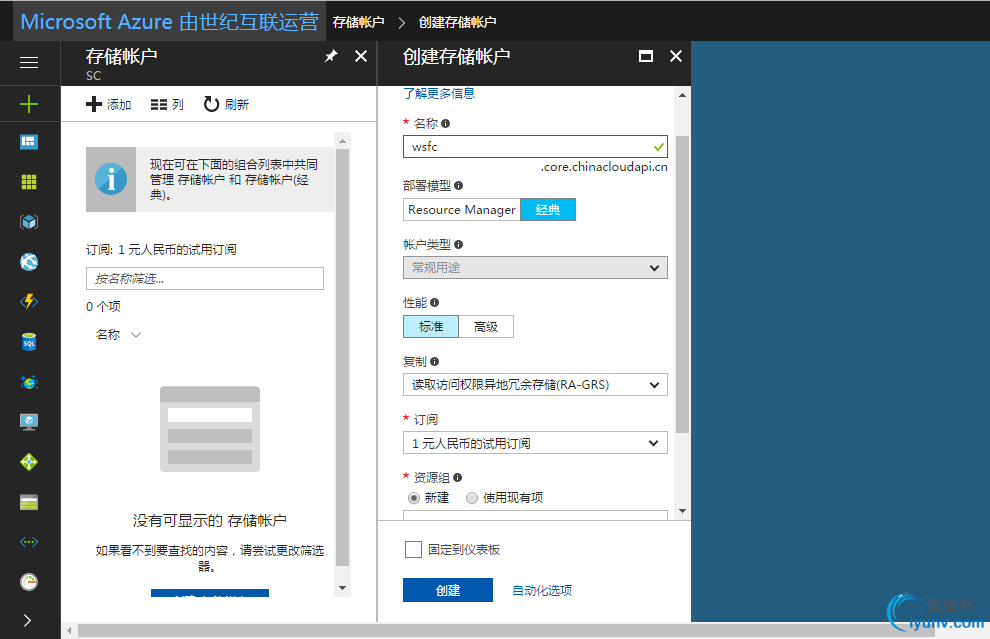Click the info icon beside 帐户类型
Image resolution: width=990 pixels, height=639 pixels.
point(458,244)
